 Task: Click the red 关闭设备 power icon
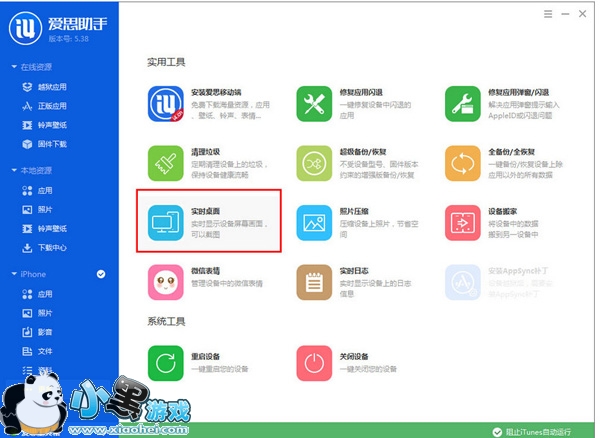[x=314, y=363]
